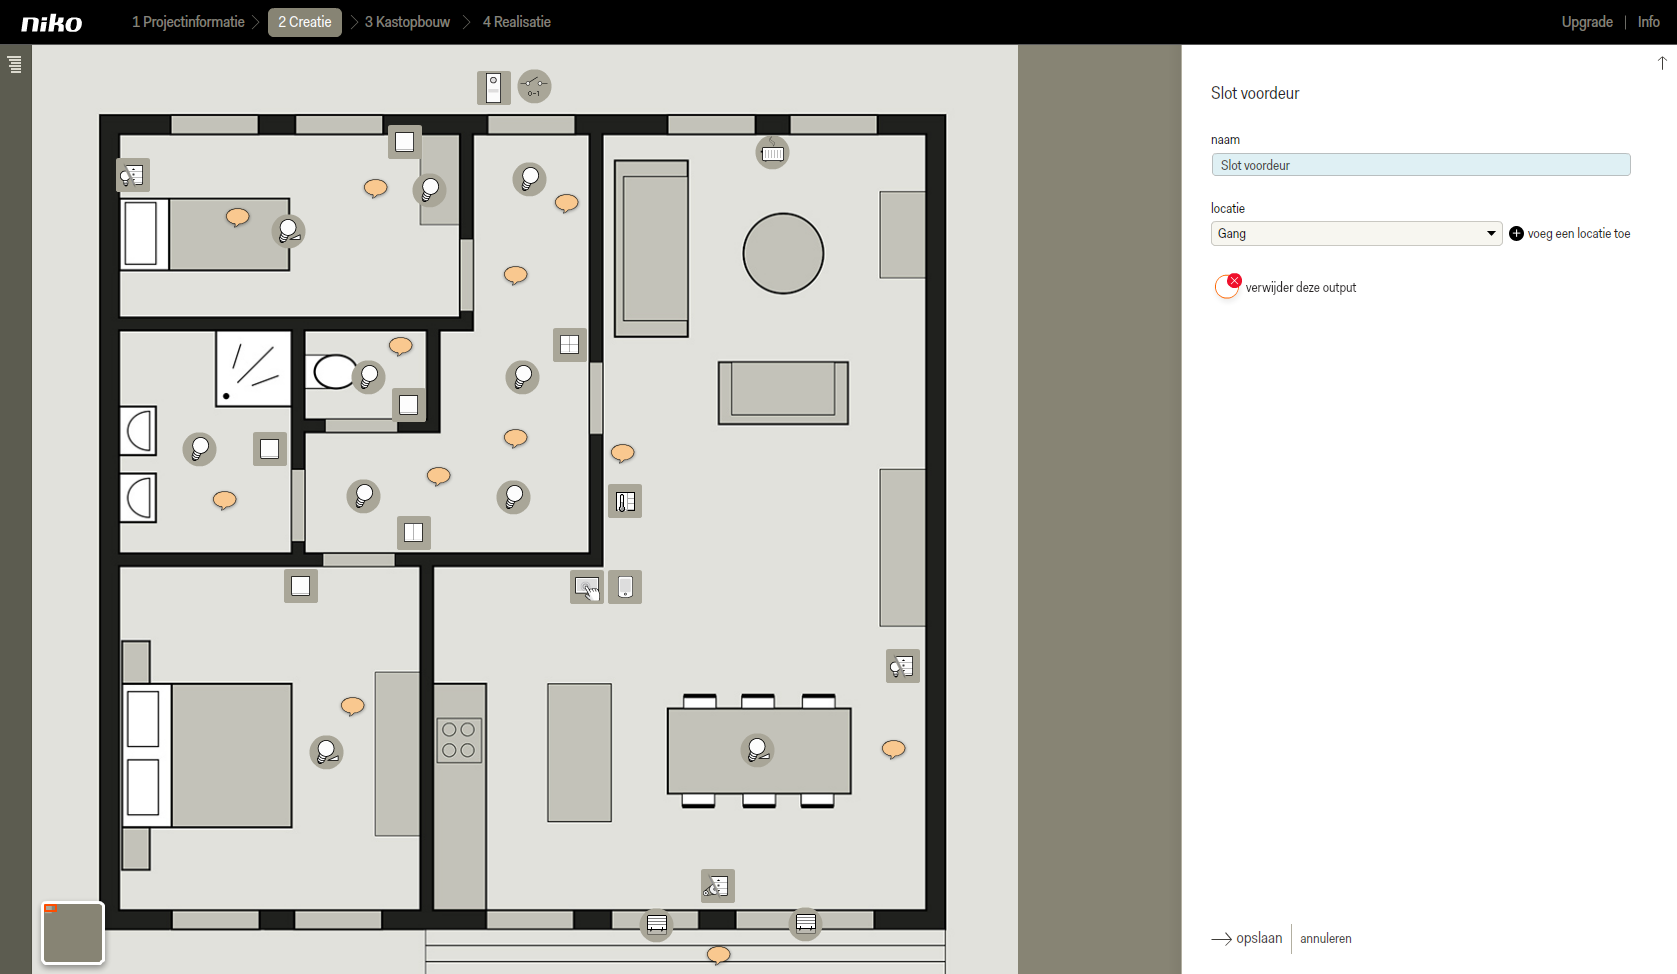Image resolution: width=1677 pixels, height=974 pixels.
Task: Select the dimmable lamp above the dining table
Action: tap(758, 749)
